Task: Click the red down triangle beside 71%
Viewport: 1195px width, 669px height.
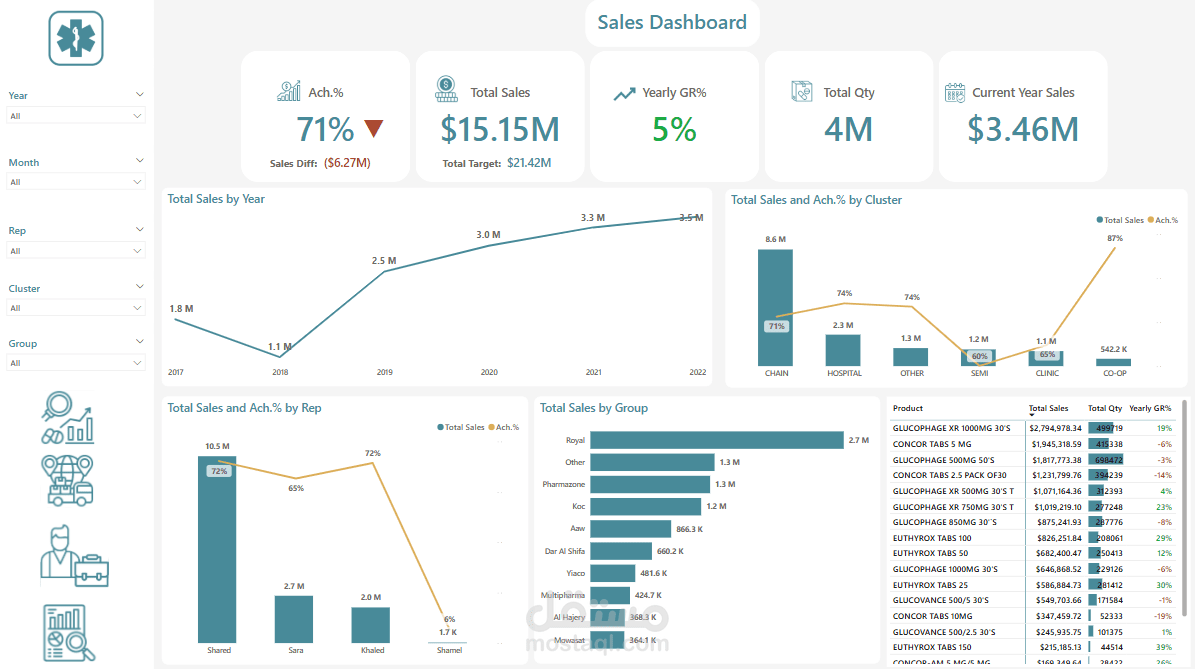Action: click(x=373, y=128)
